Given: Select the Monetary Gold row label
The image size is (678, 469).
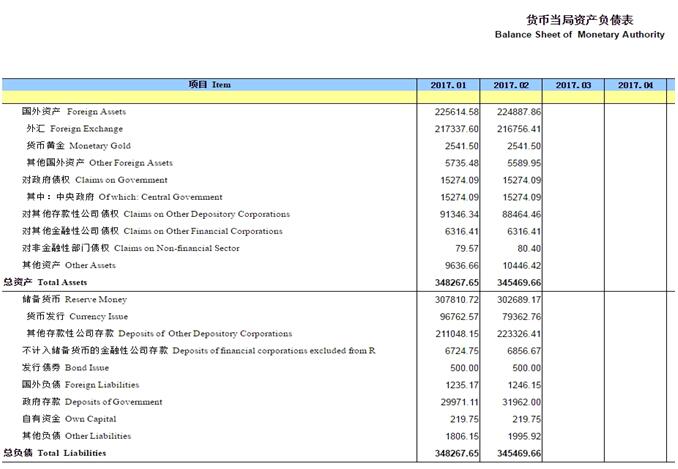Looking at the screenshot, I should point(78,146).
